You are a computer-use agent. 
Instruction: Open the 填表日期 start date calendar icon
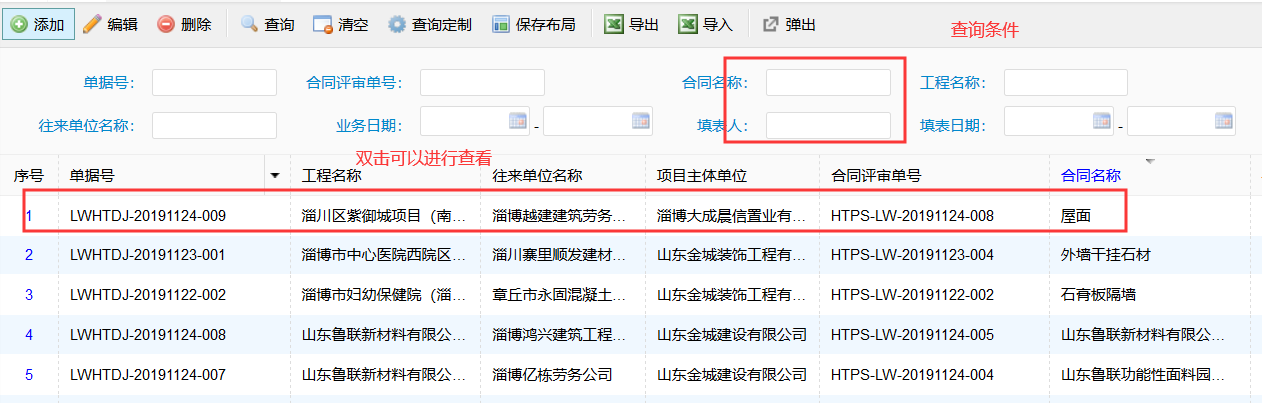coord(1102,121)
